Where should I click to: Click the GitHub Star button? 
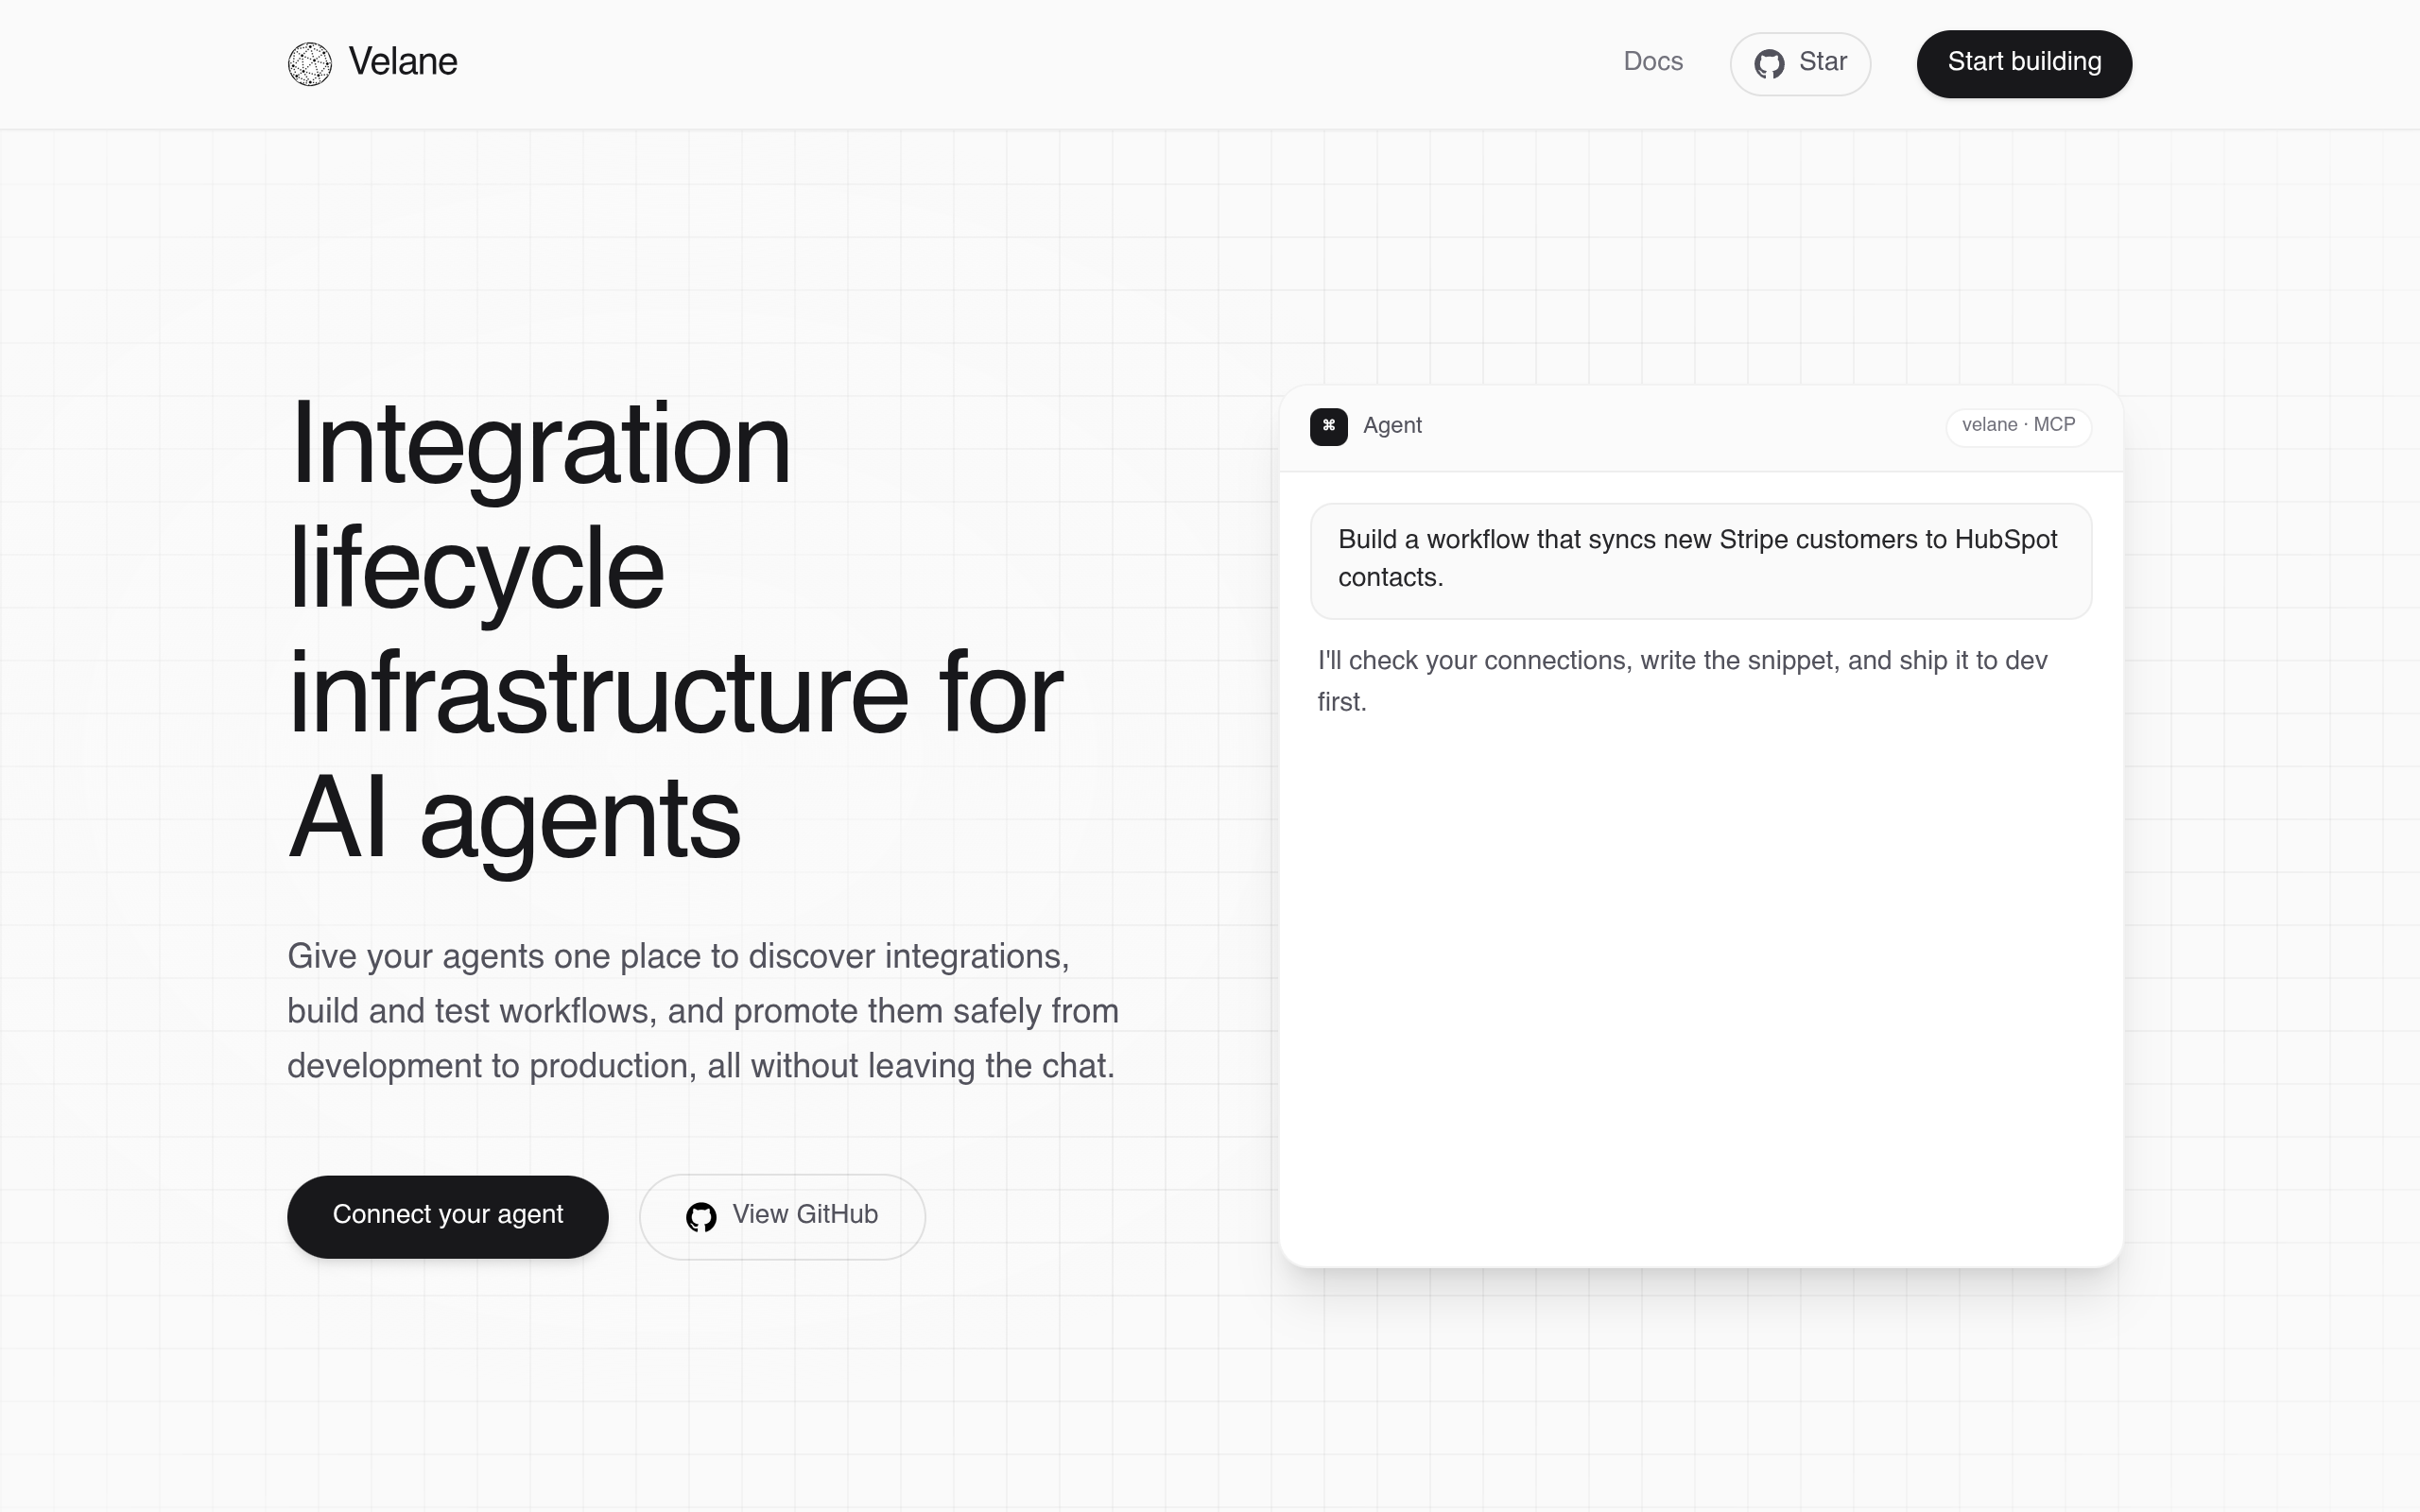[1800, 64]
